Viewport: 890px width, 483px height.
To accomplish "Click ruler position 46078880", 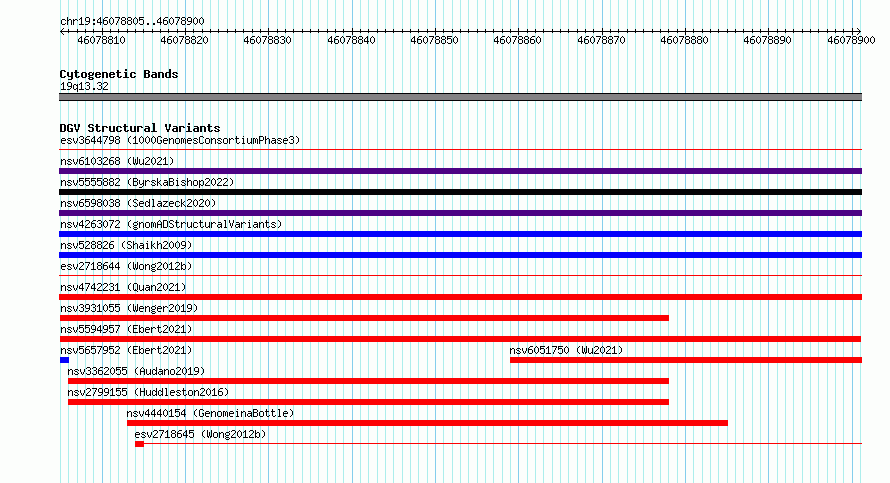I will click(x=684, y=40).
